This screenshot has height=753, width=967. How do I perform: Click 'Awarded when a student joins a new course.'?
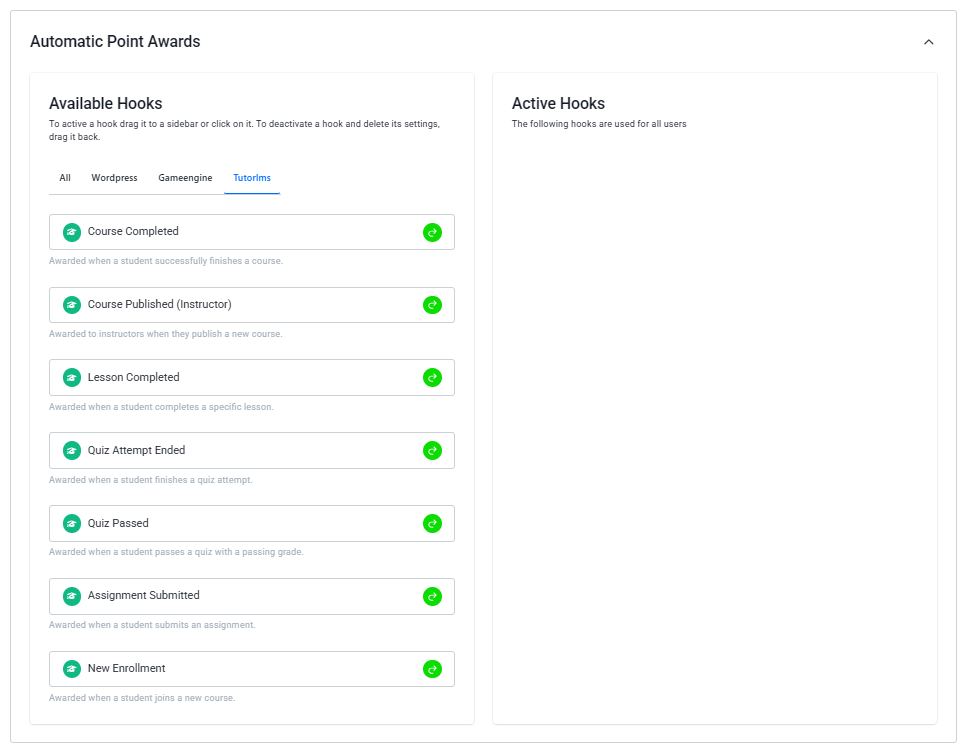tap(142, 698)
